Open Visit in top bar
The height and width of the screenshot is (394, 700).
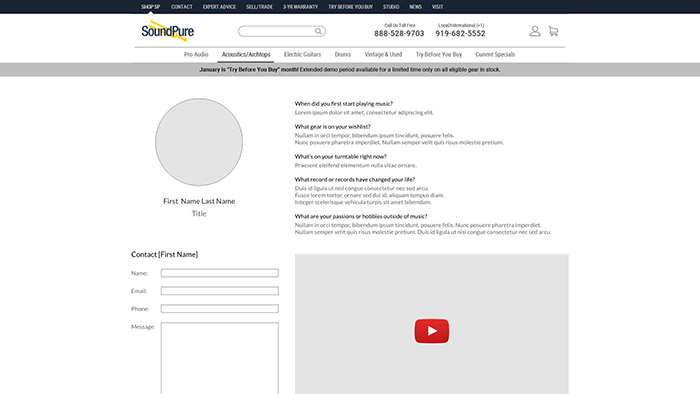click(x=438, y=7)
